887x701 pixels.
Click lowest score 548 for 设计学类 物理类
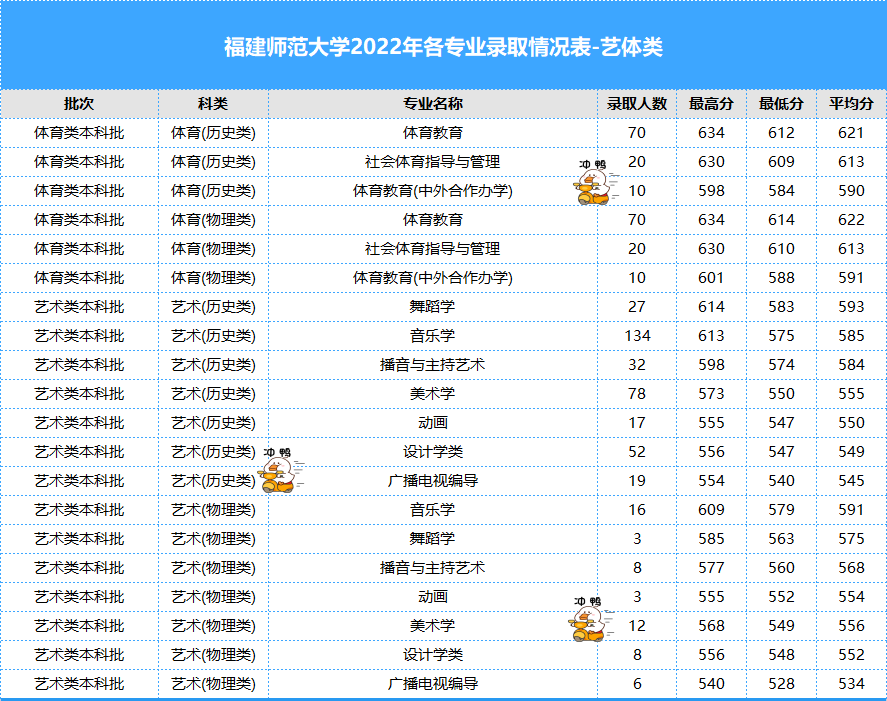(x=781, y=655)
